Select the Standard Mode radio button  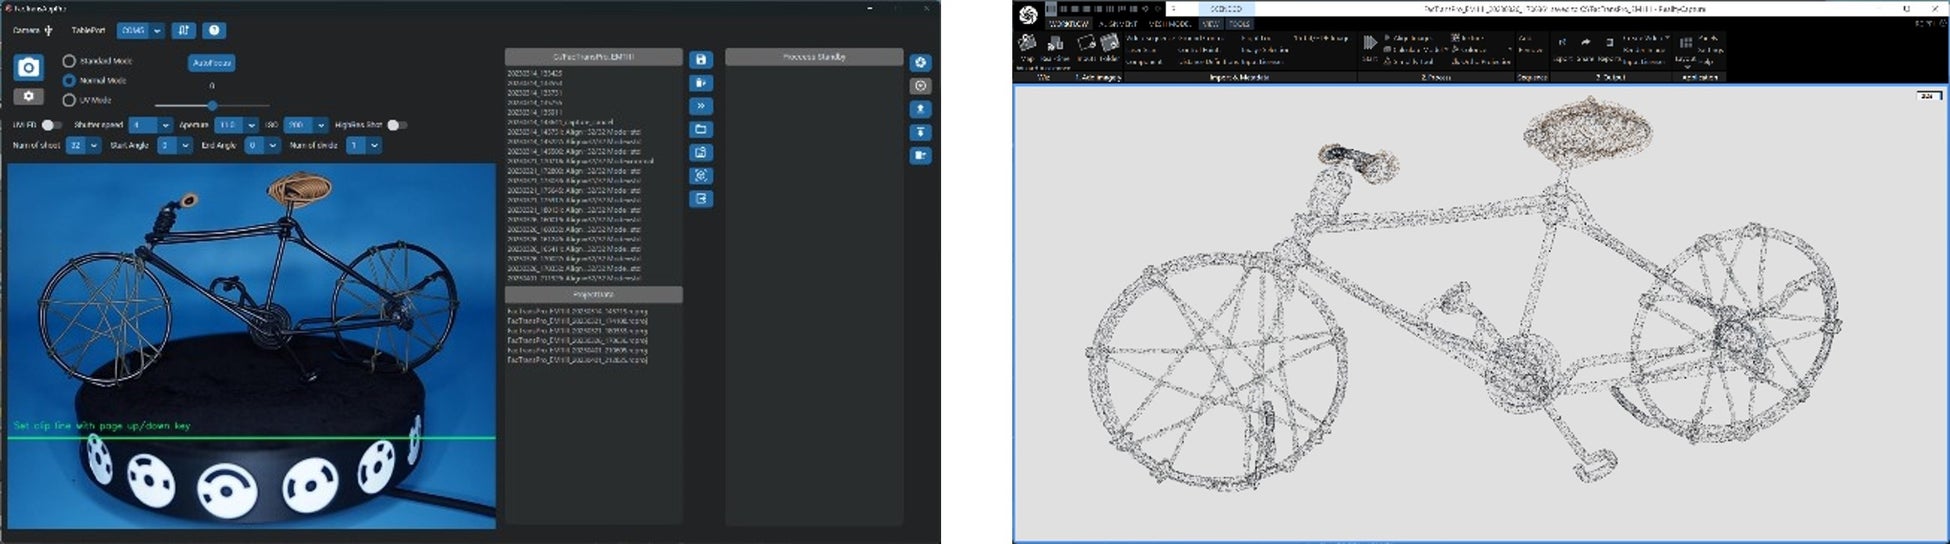point(69,61)
